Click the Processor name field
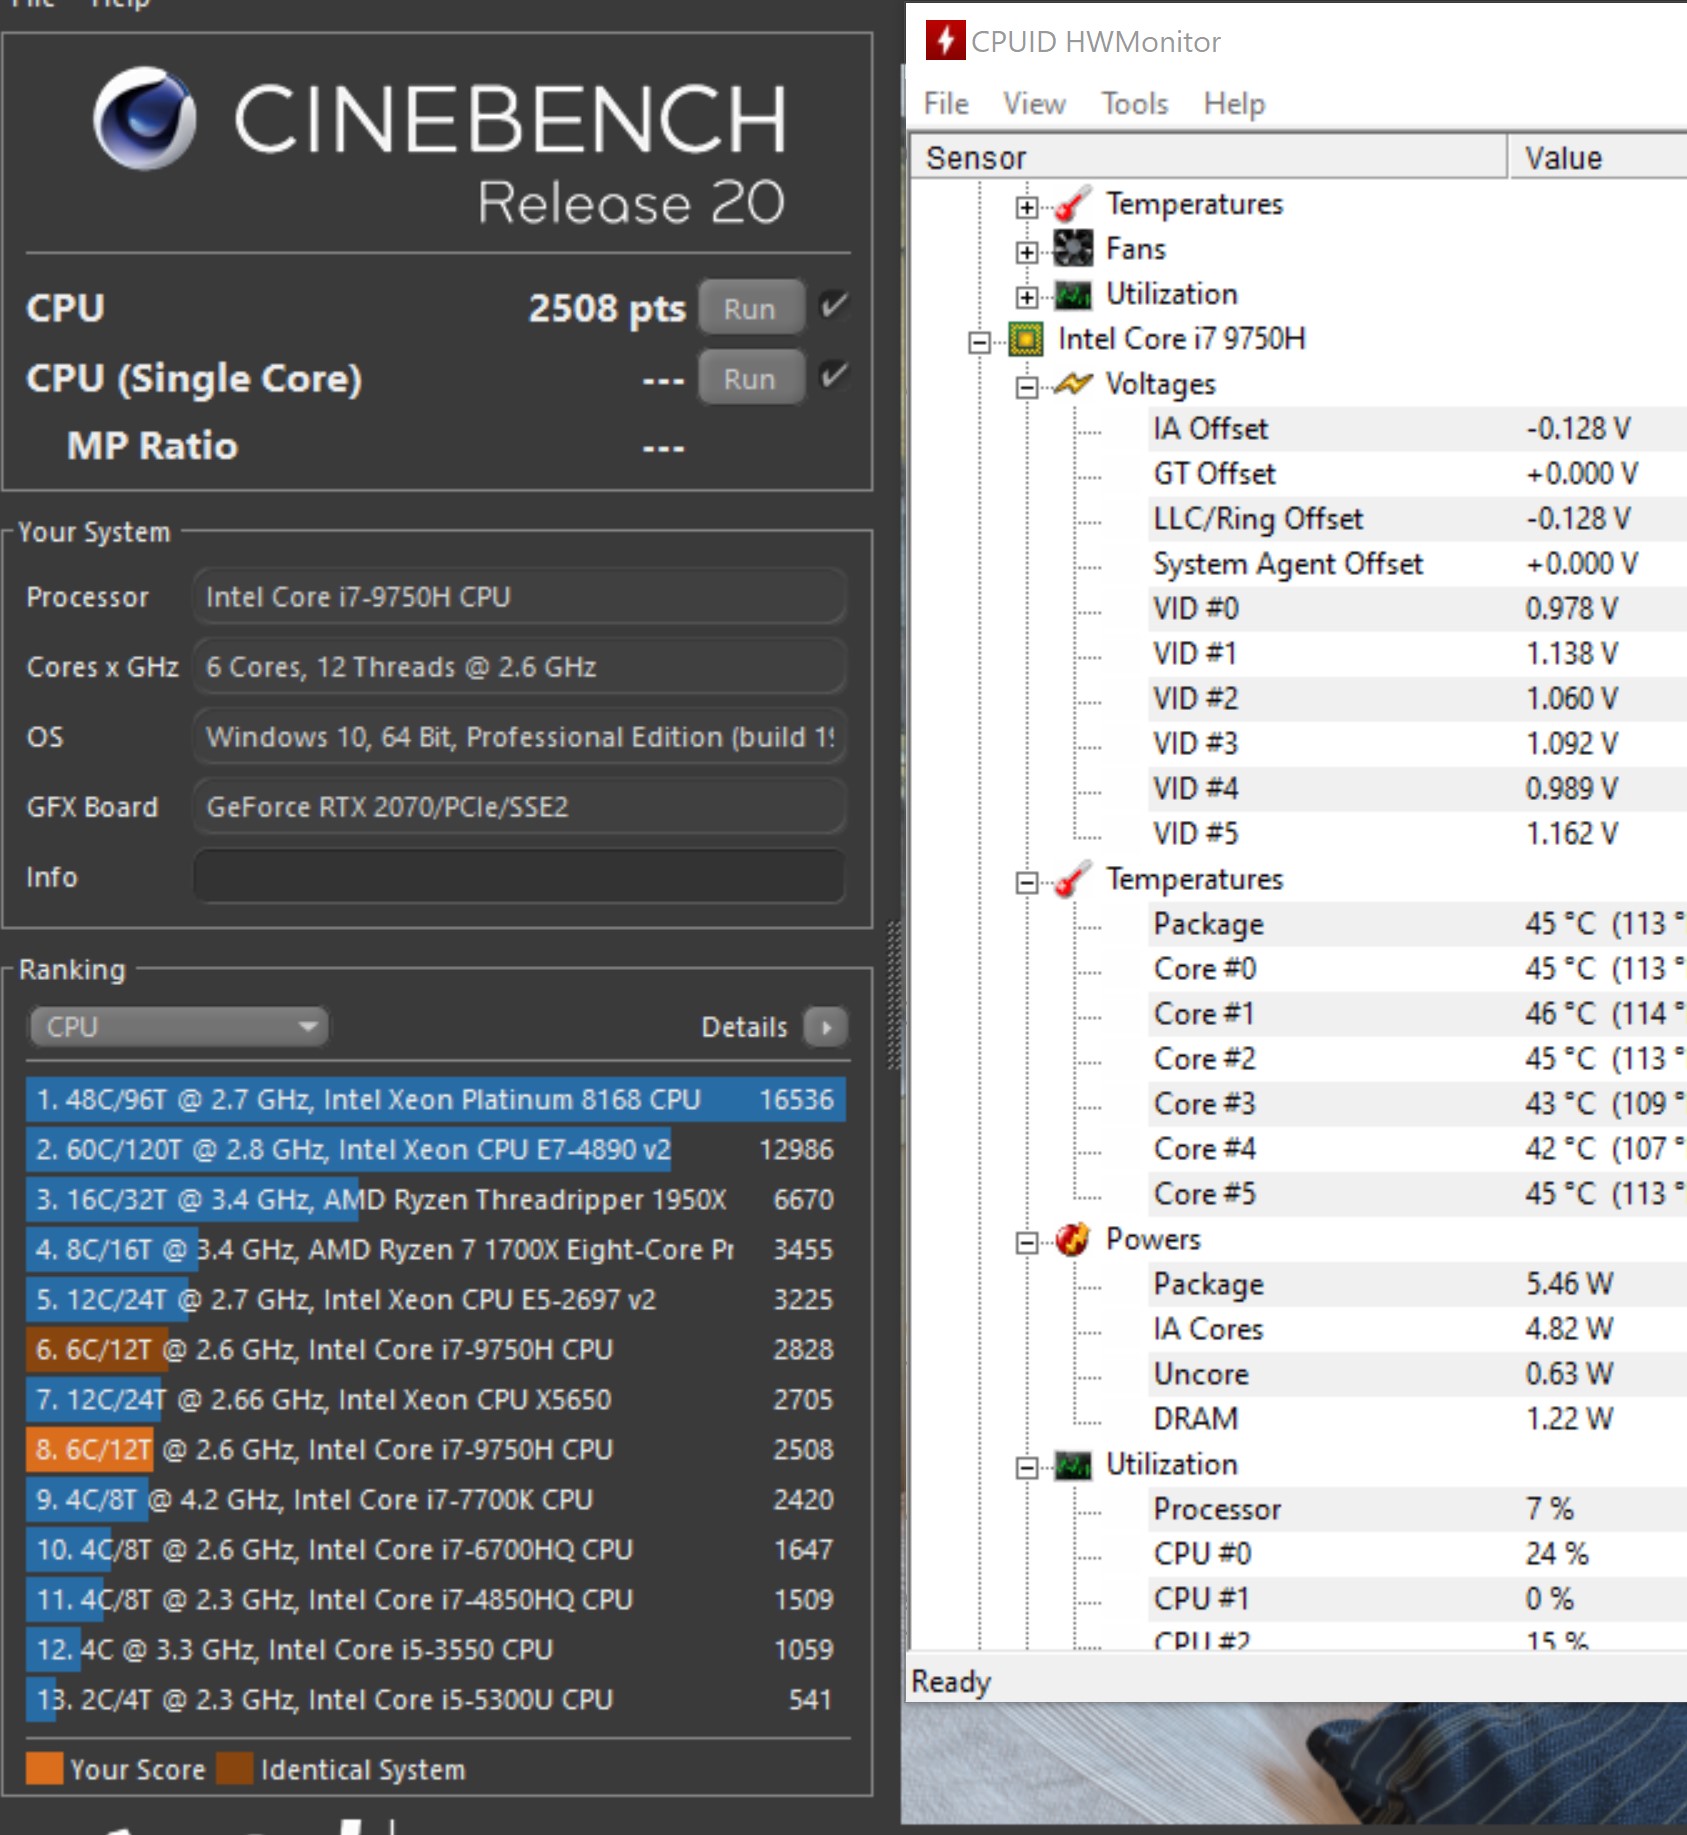 (519, 597)
